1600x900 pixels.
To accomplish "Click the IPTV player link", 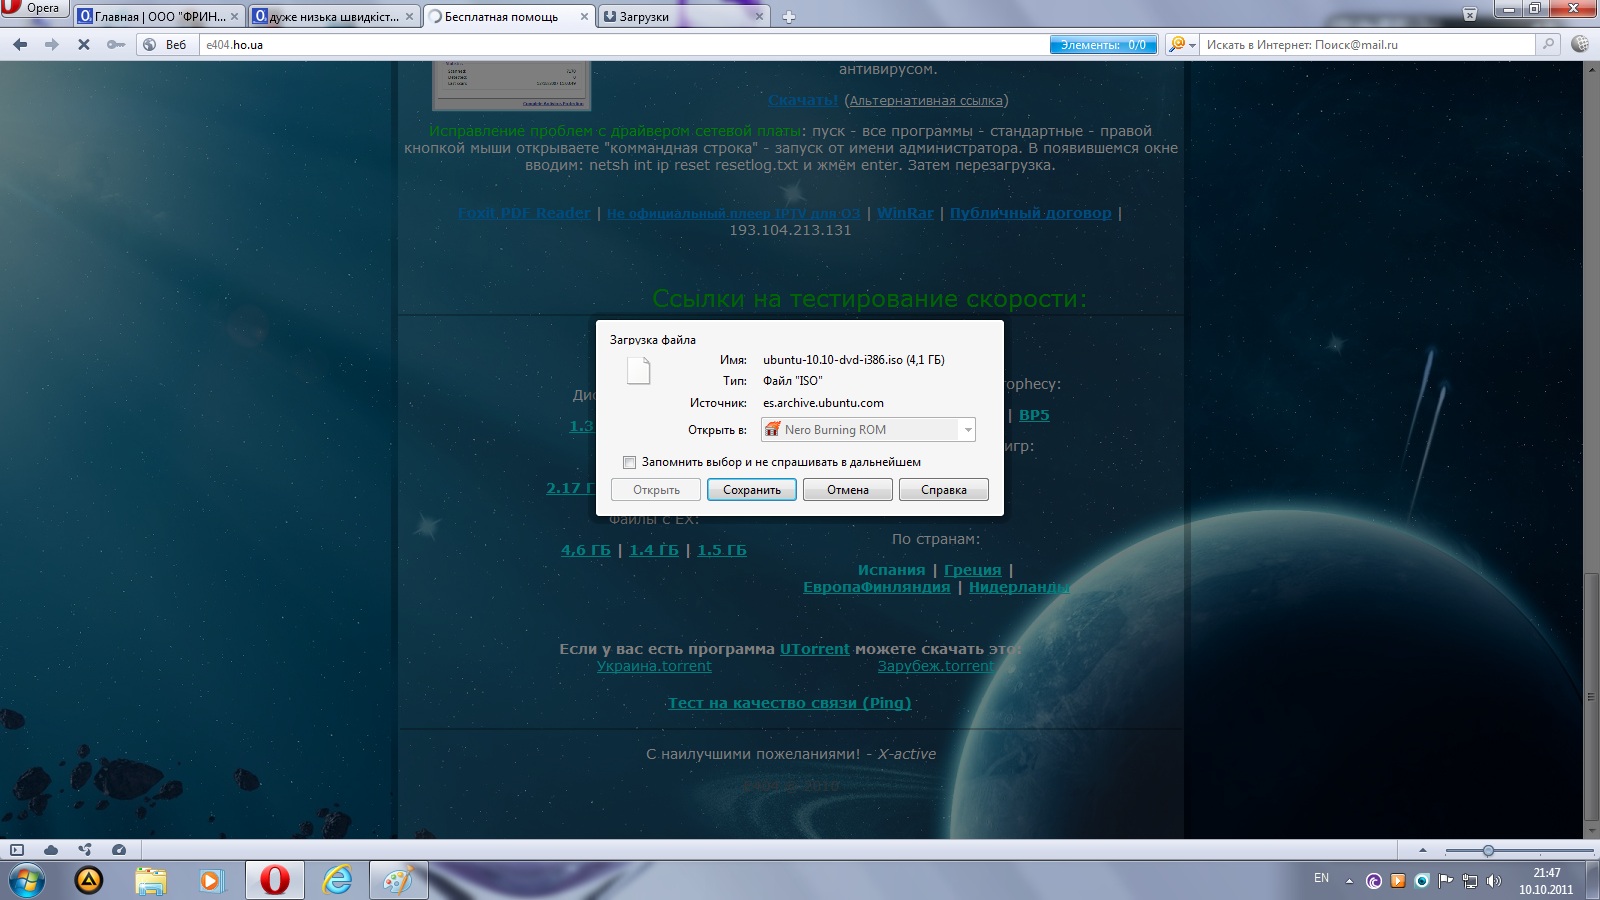I will click(733, 213).
